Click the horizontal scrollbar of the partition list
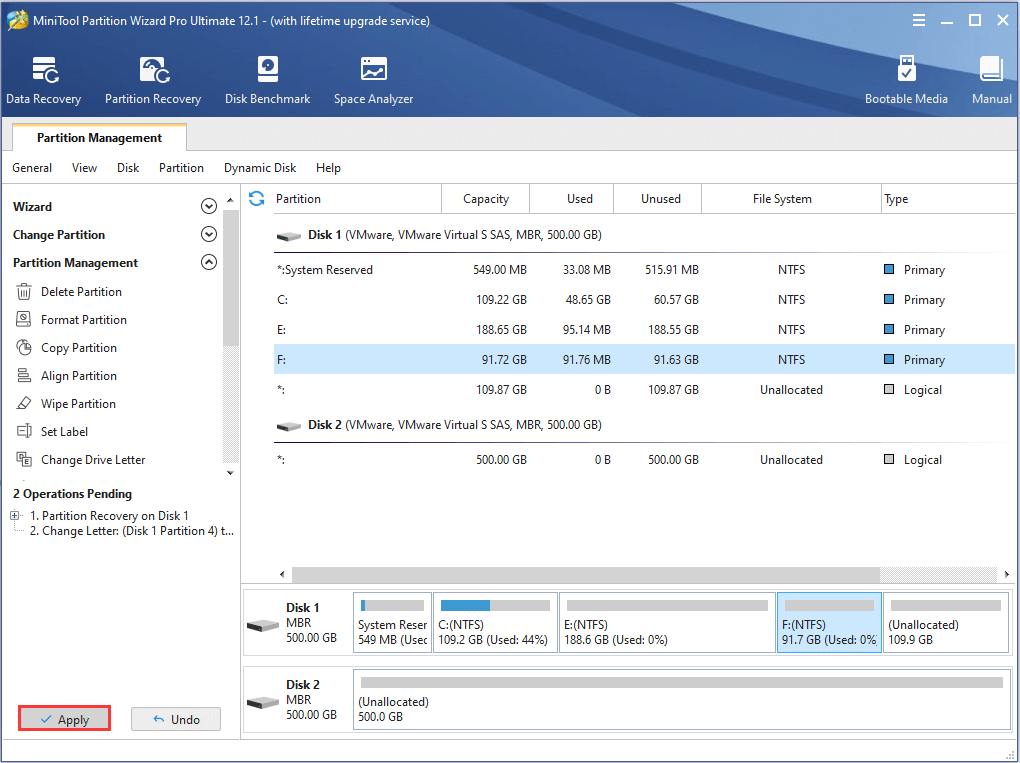 pyautogui.click(x=585, y=574)
